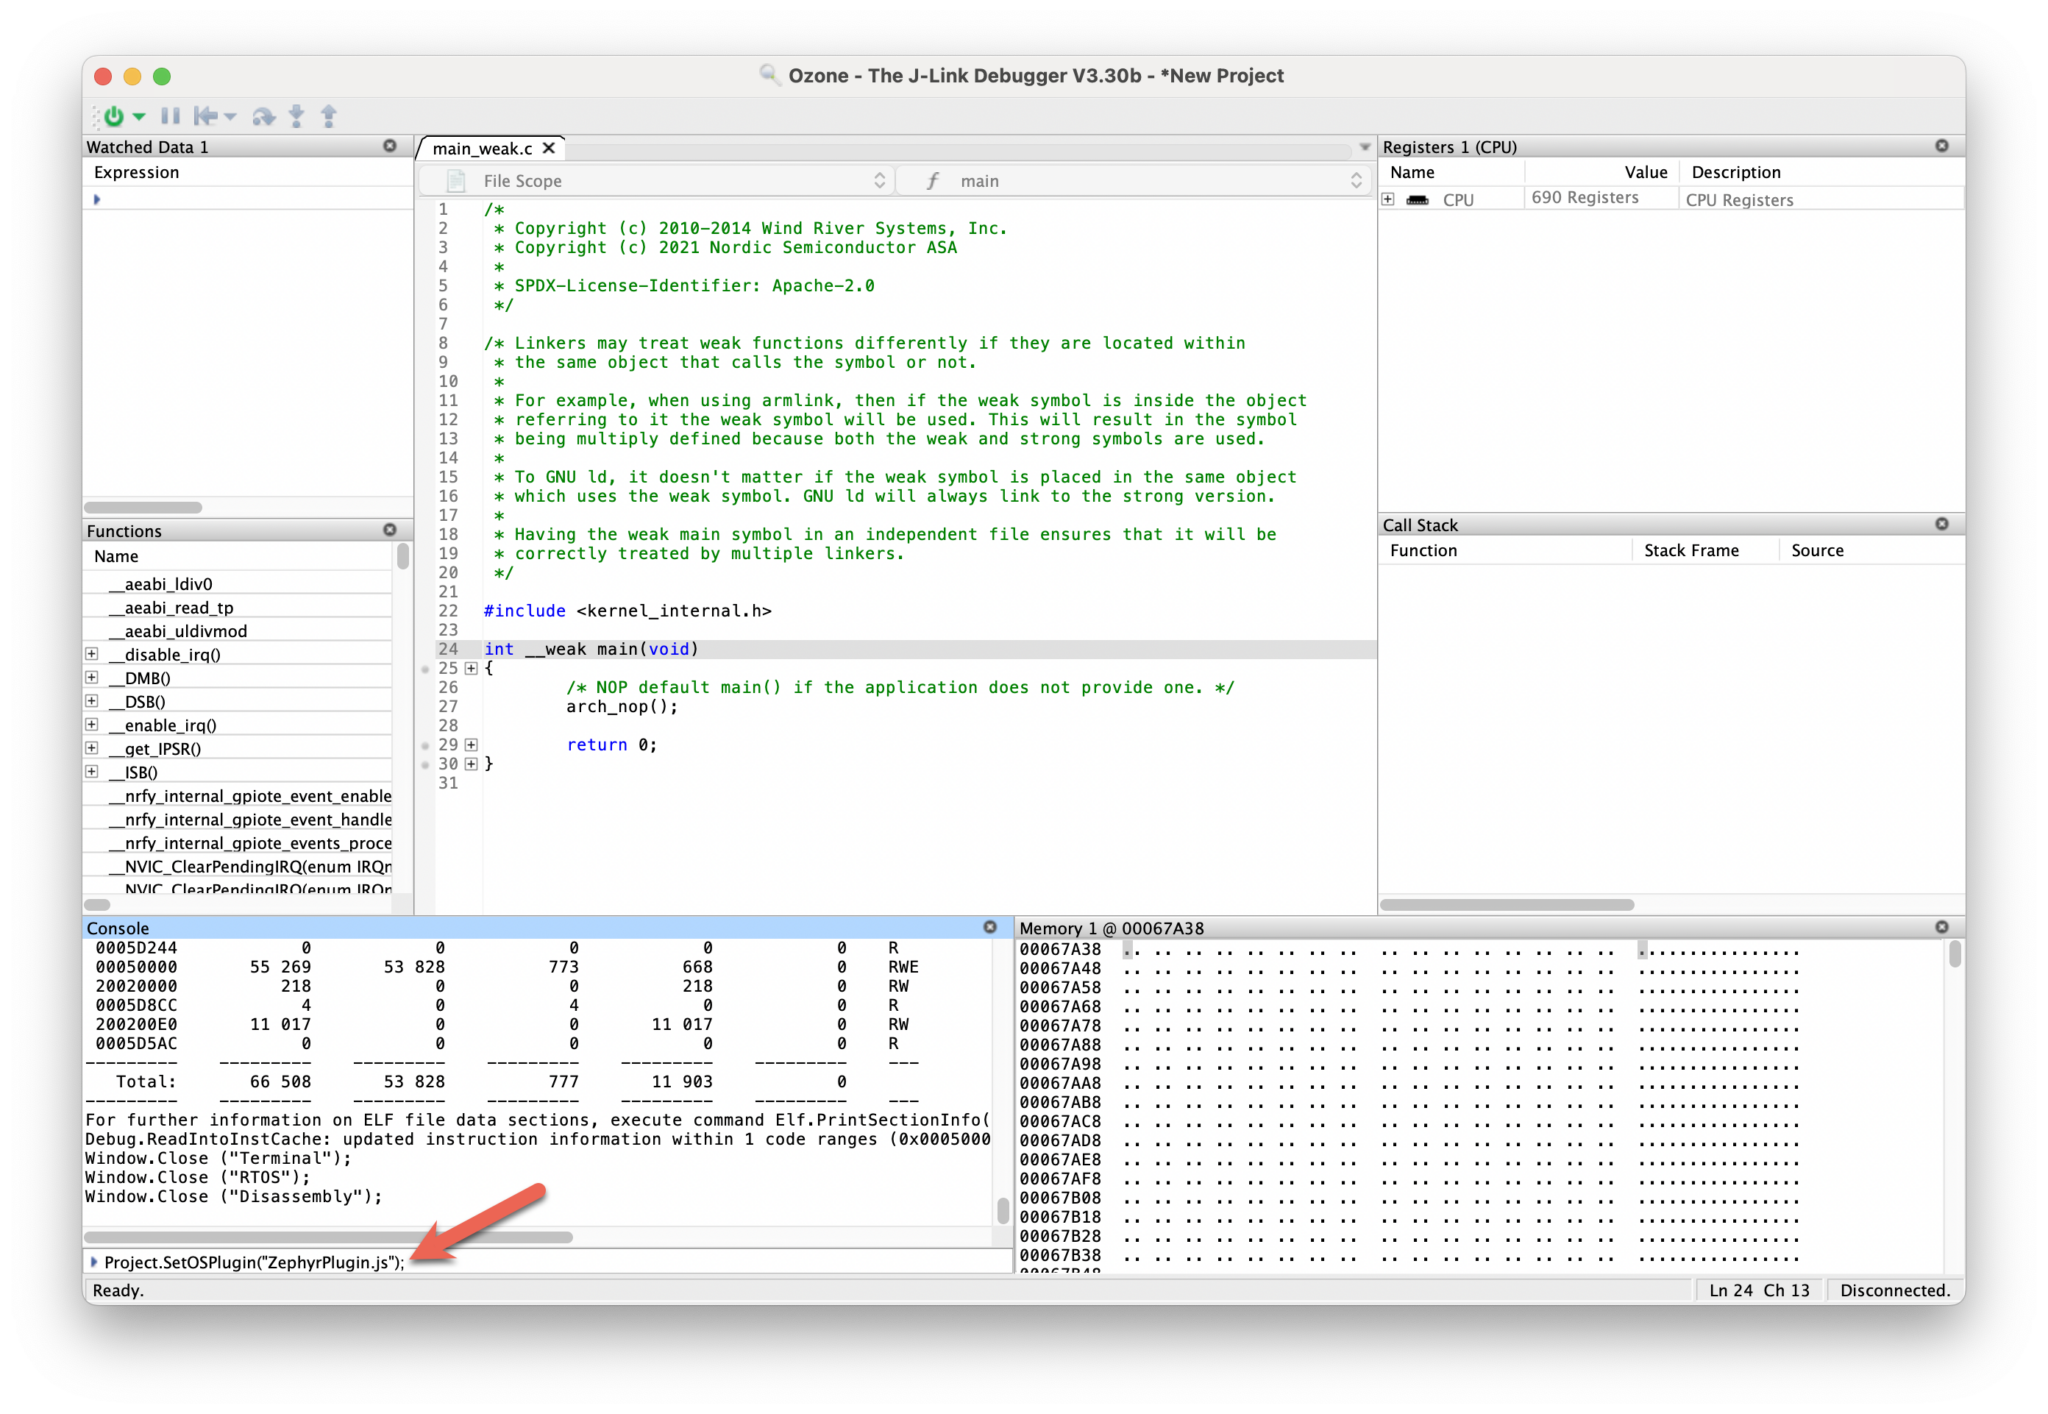
Task: Switch to the main_weak.c tab
Action: [x=482, y=148]
